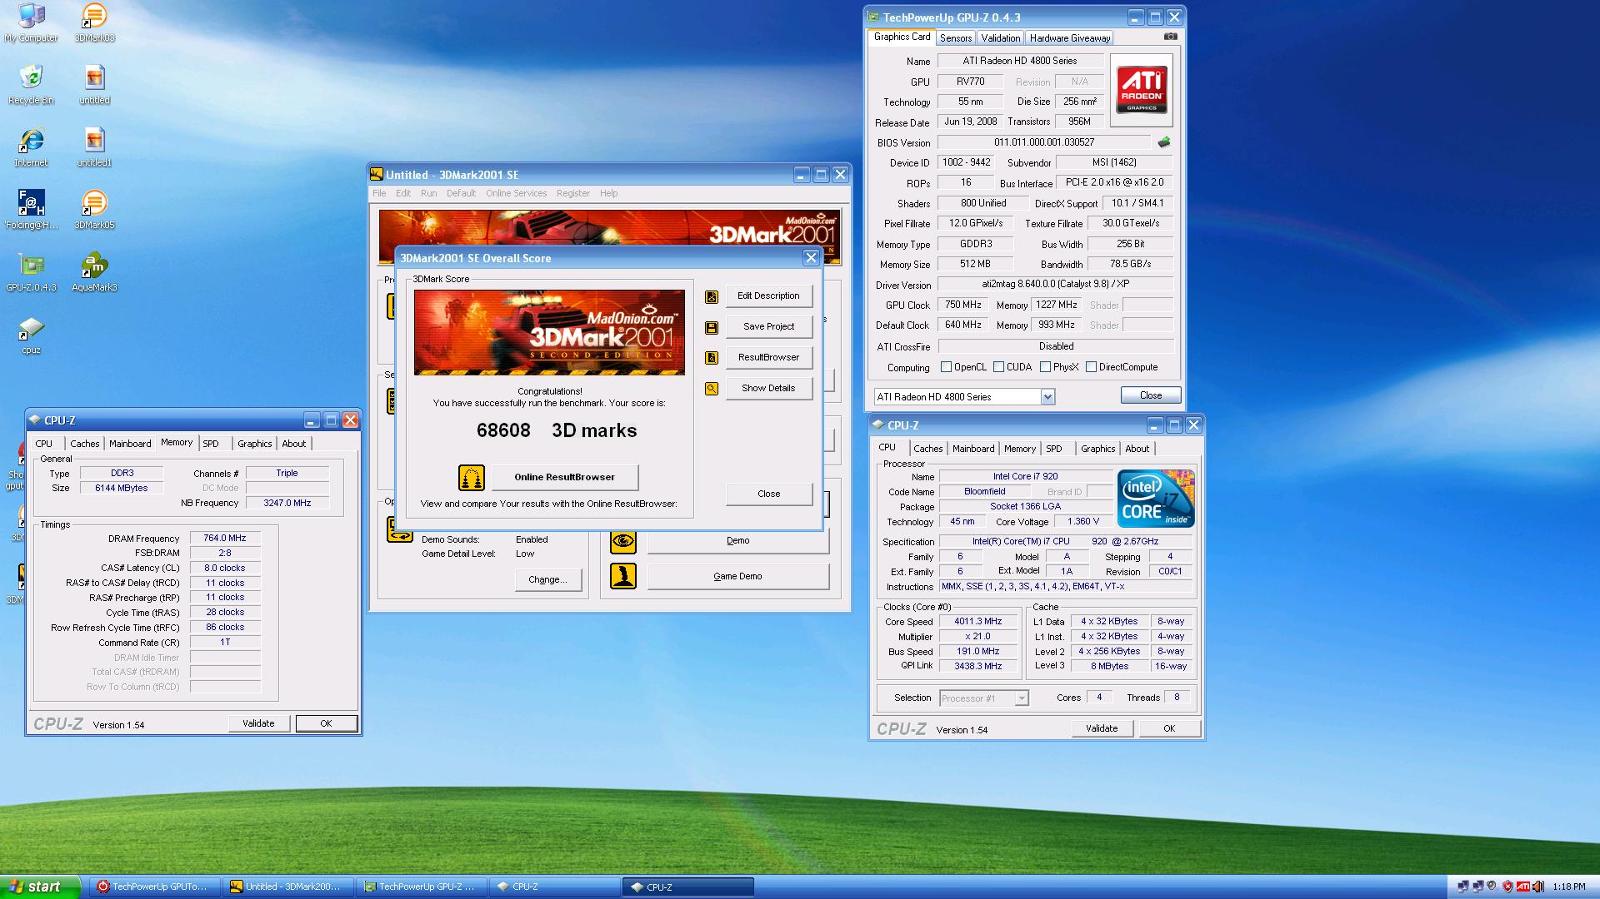1600x899 pixels.
Task: Click the volume icon in system tray
Action: click(1538, 886)
